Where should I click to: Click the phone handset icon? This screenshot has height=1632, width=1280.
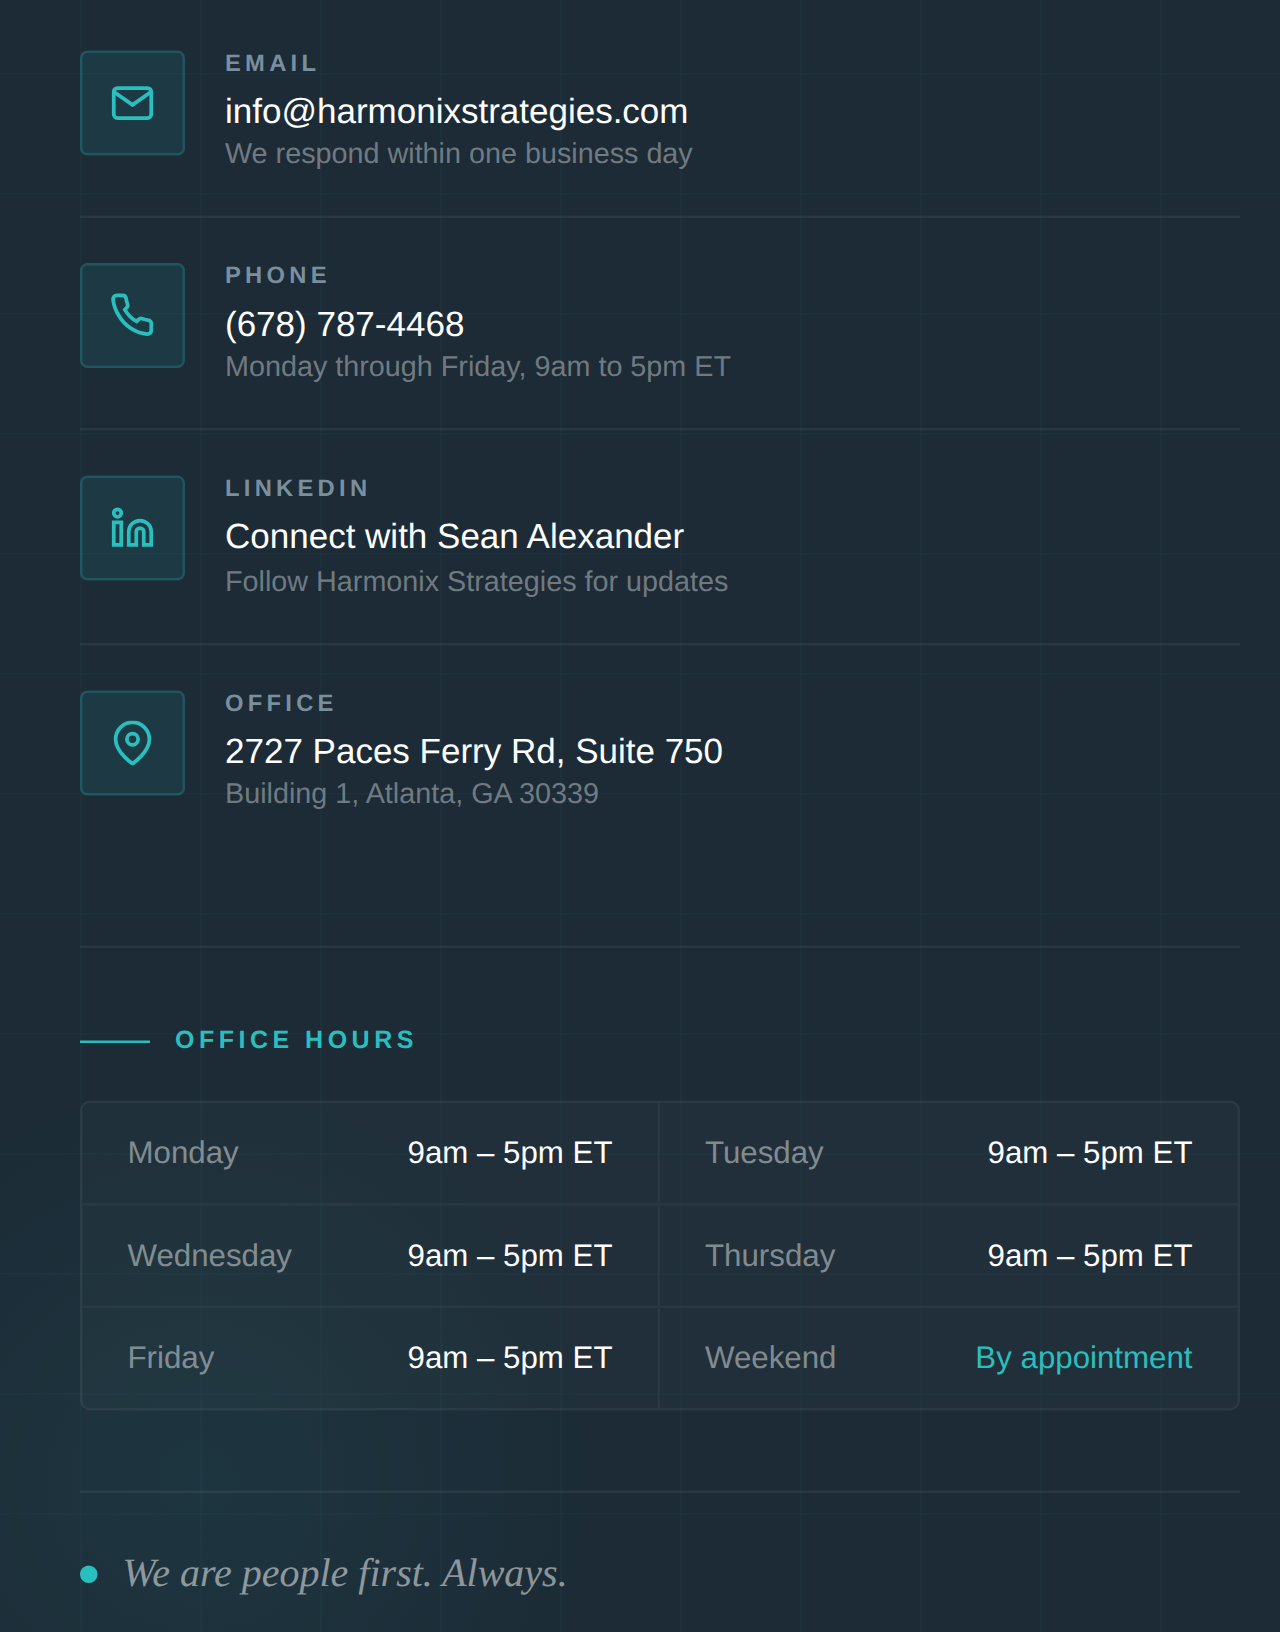pyautogui.click(x=132, y=315)
